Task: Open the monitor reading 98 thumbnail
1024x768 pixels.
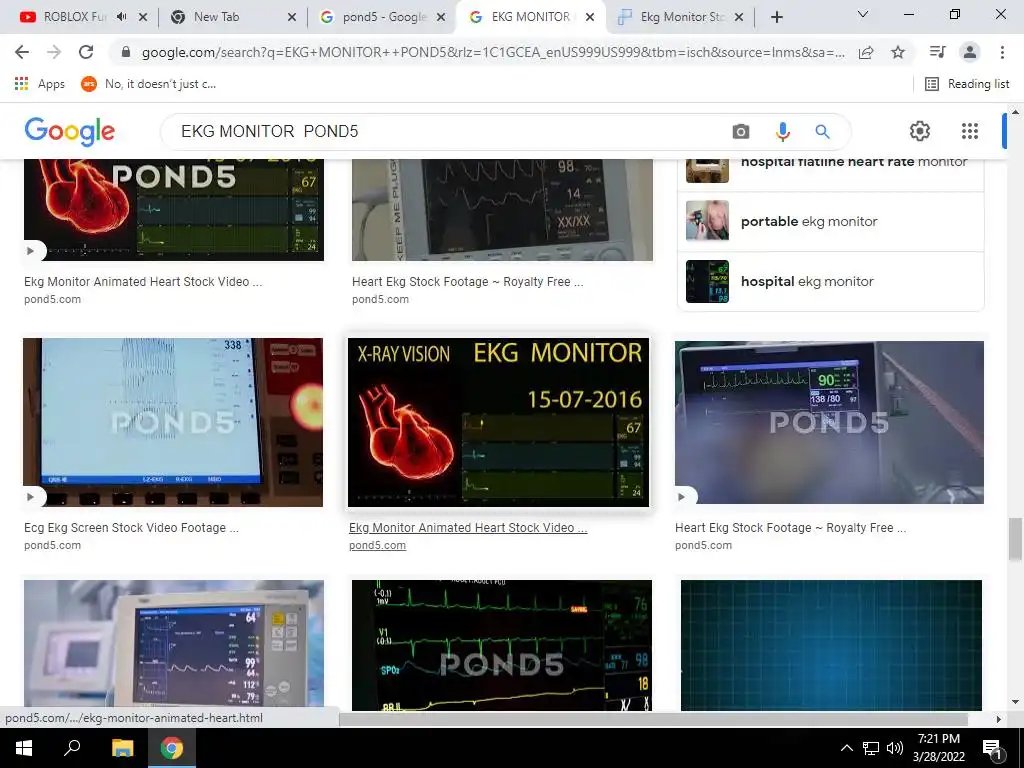Action: pyautogui.click(x=502, y=210)
